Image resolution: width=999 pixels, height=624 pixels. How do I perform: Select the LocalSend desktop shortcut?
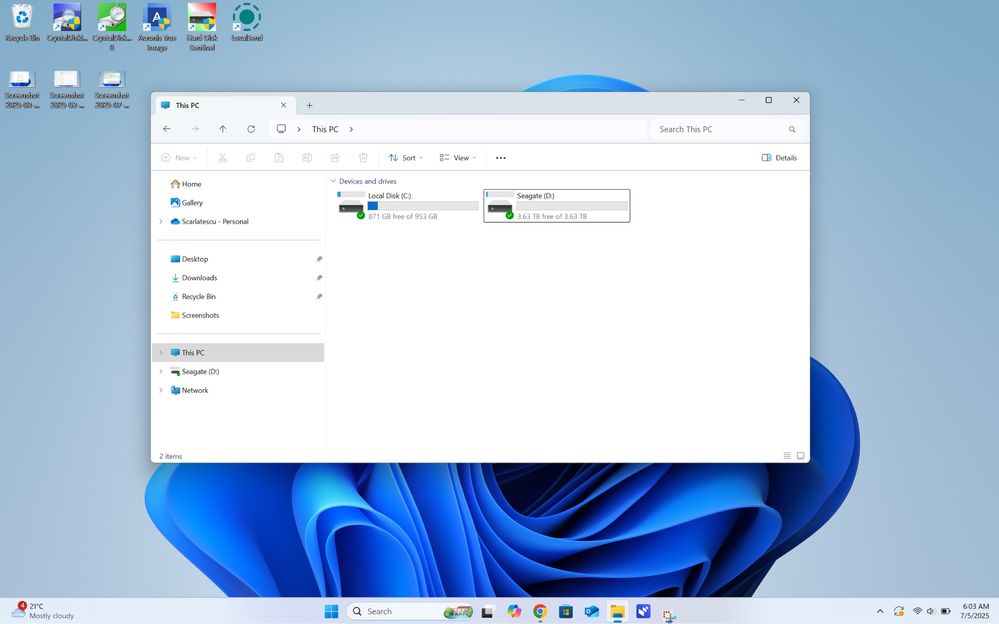[247, 22]
